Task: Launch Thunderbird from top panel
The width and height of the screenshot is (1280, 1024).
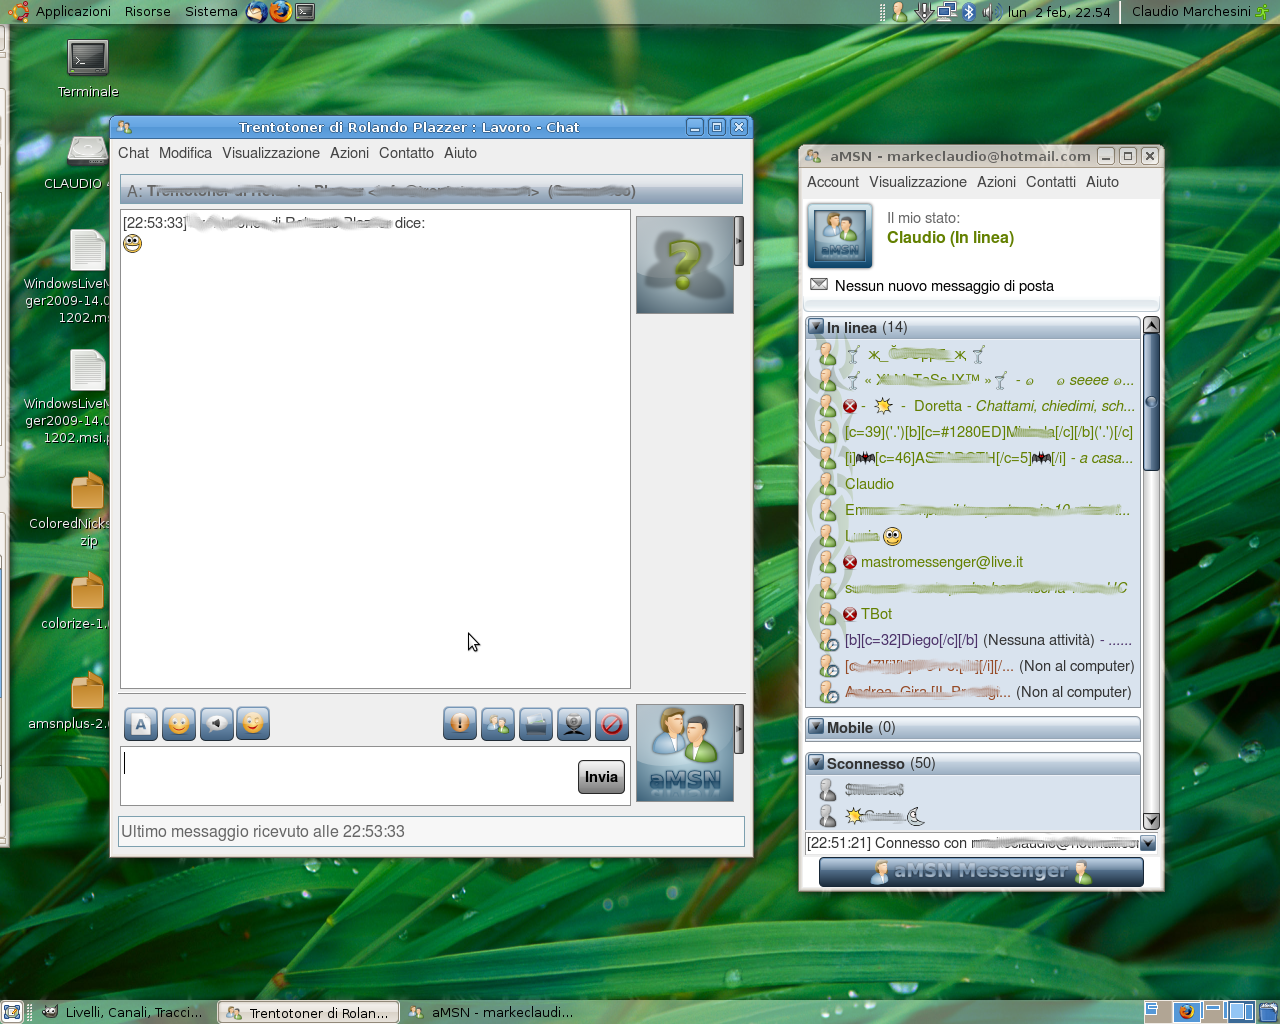Action: (x=257, y=12)
